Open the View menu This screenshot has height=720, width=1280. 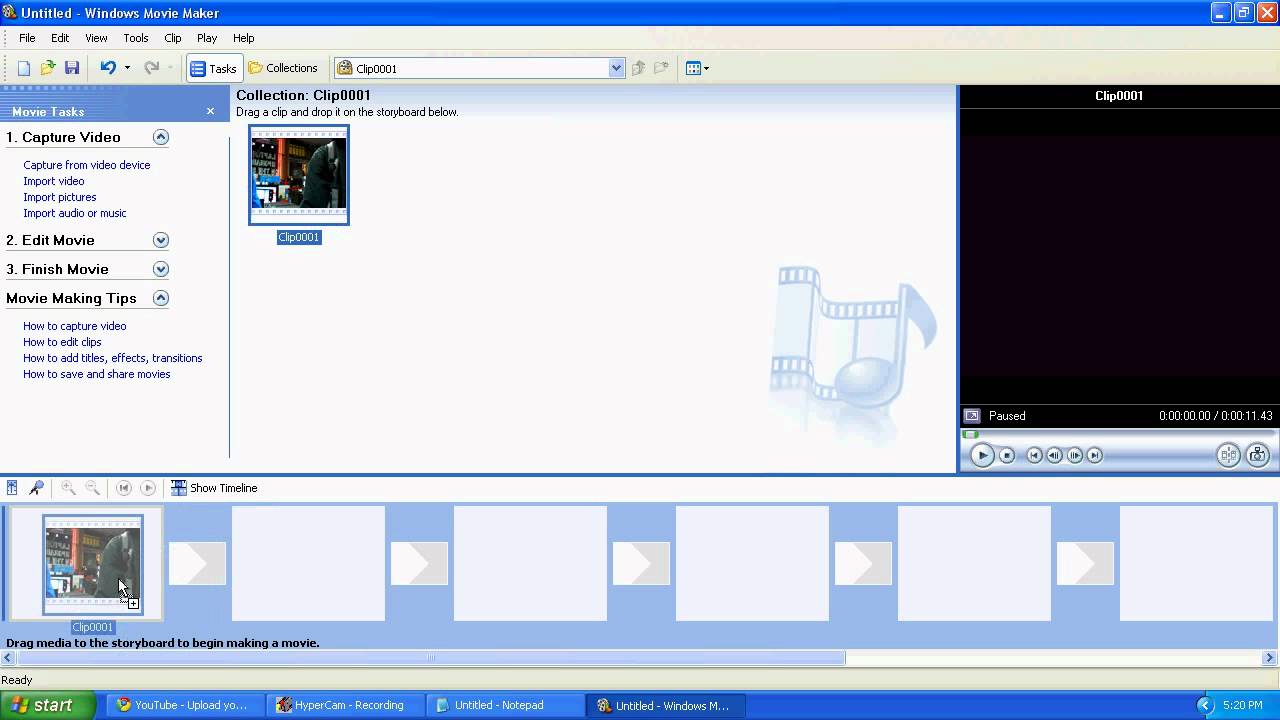pyautogui.click(x=96, y=38)
